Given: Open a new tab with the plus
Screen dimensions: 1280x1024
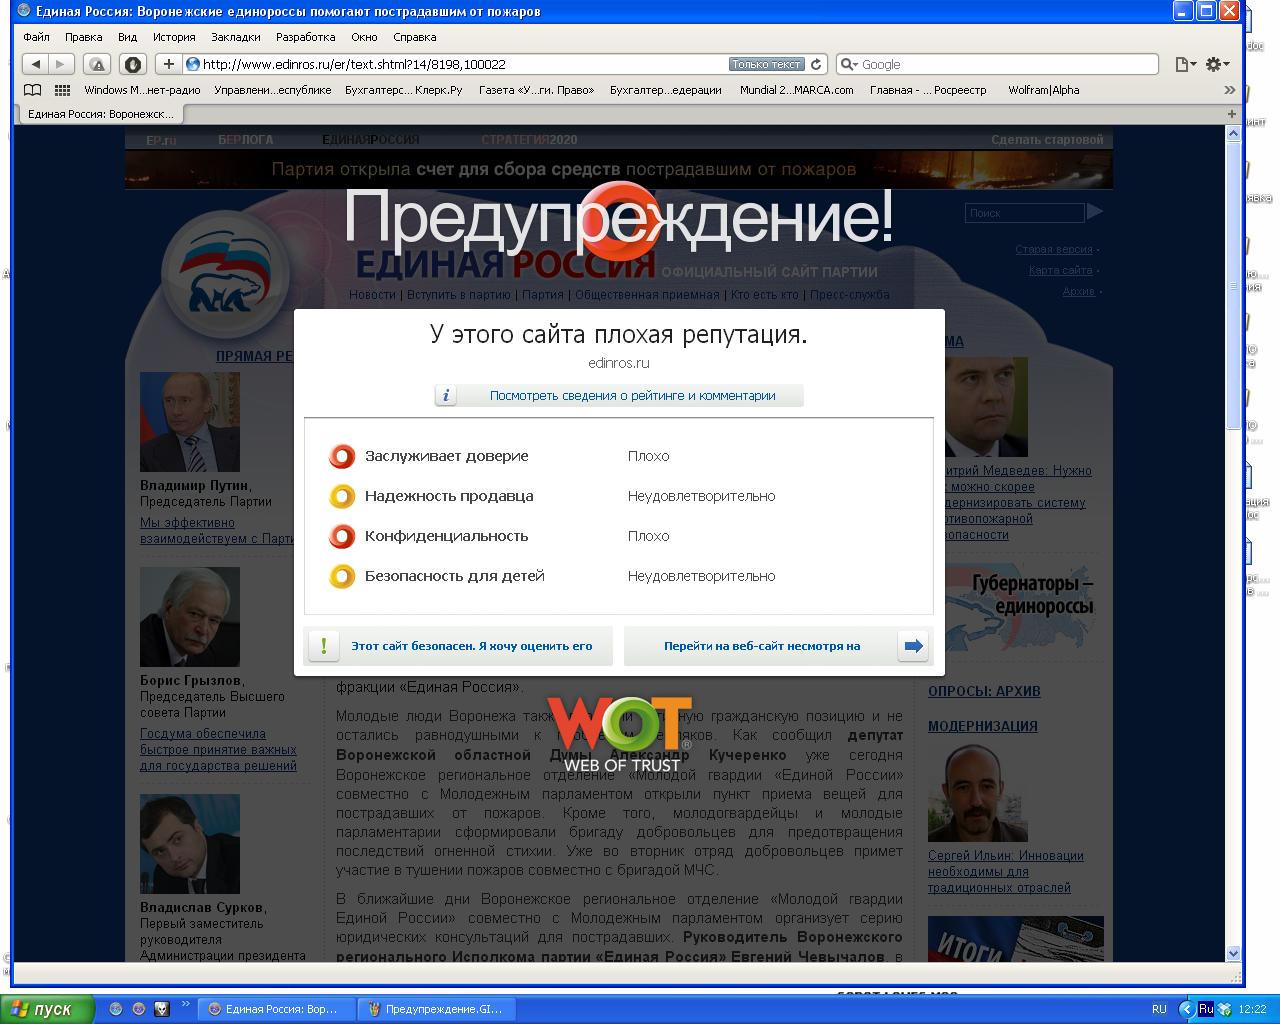Looking at the screenshot, I should 1232,114.
